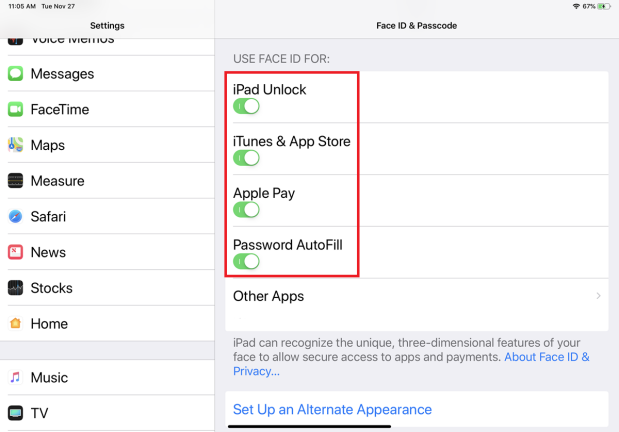
Task: Open Other Apps via the chevron arrow
Action: point(598,296)
